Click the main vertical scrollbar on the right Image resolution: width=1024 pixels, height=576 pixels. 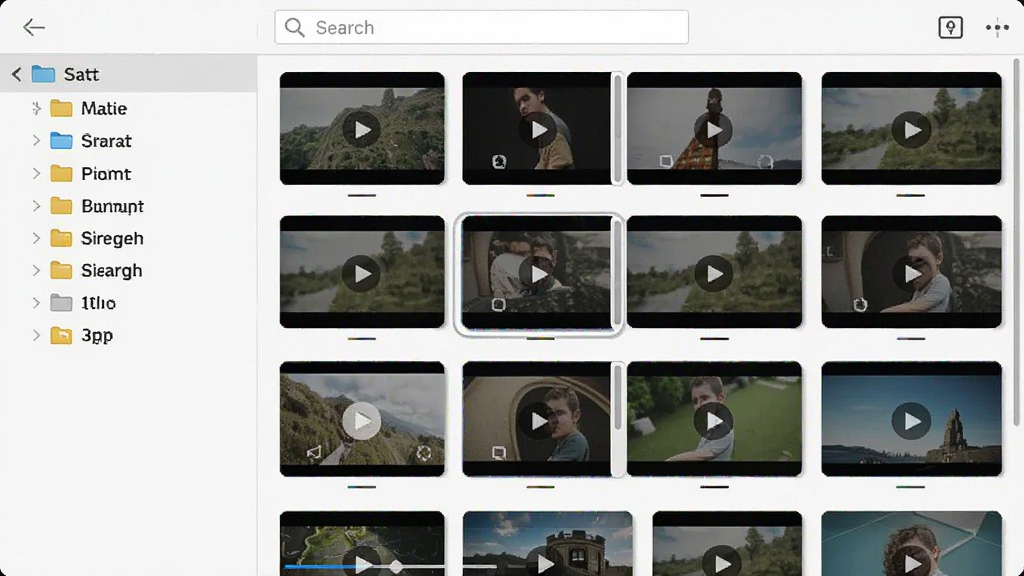[1016, 242]
